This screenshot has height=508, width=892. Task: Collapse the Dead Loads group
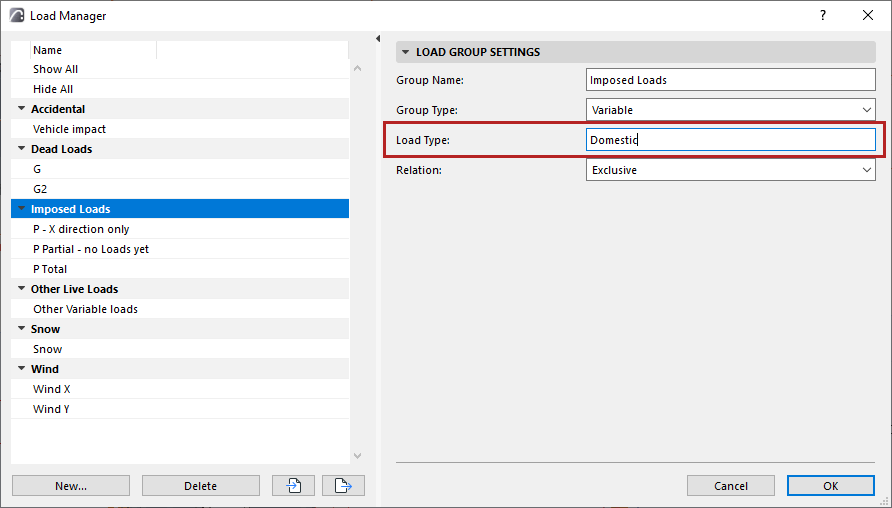pyautogui.click(x=21, y=149)
